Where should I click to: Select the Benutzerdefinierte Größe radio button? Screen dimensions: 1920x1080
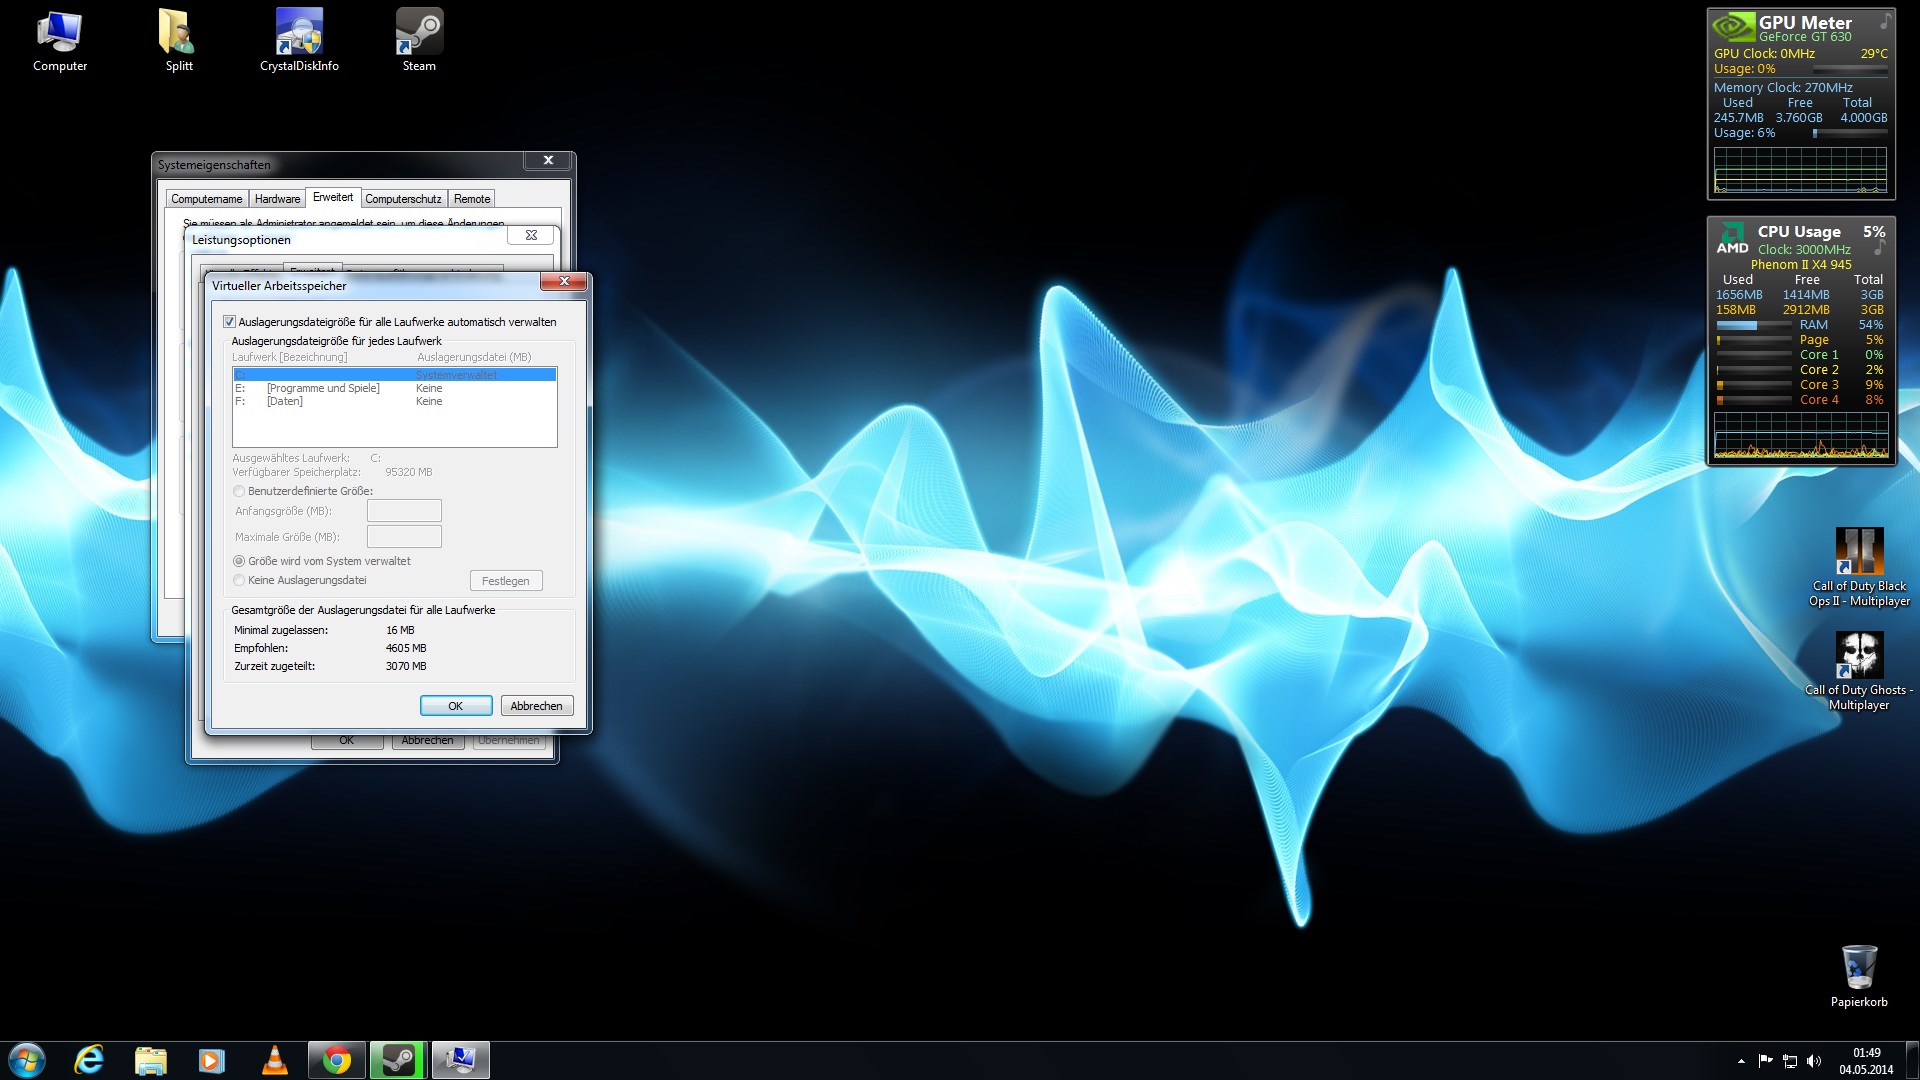pos(239,491)
